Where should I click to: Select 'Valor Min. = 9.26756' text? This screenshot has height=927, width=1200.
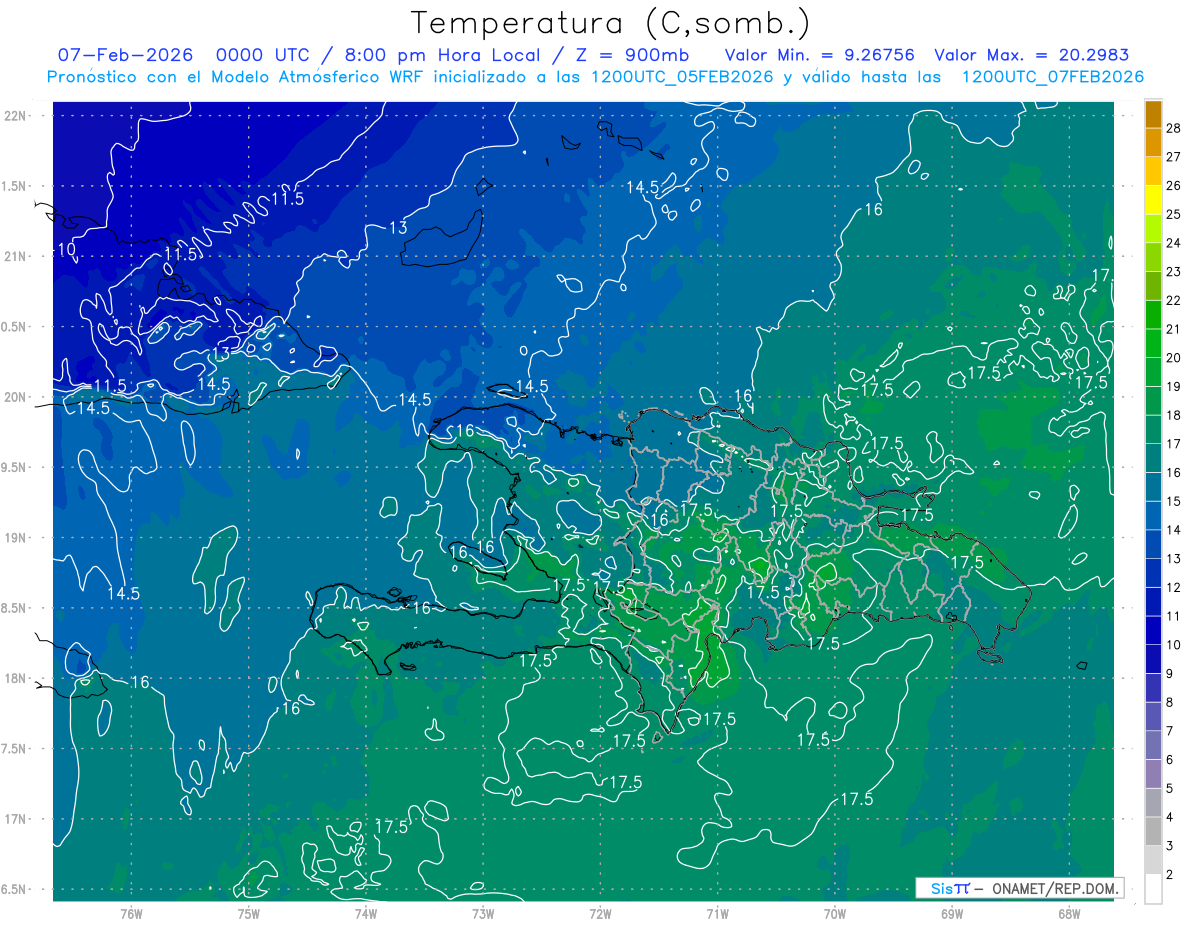pyautogui.click(x=821, y=55)
